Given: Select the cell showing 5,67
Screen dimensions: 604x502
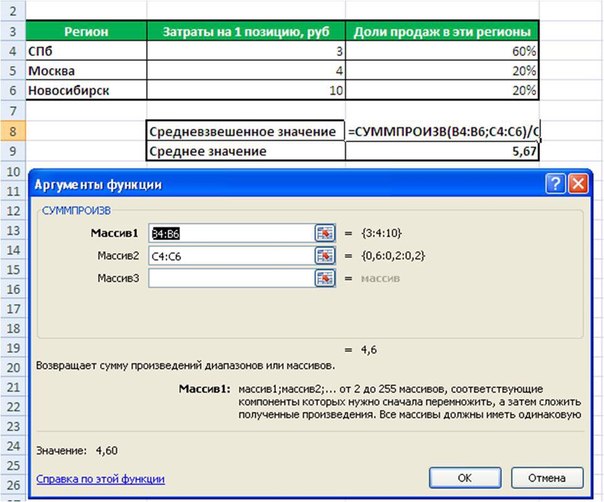Looking at the screenshot, I should pos(443,152).
